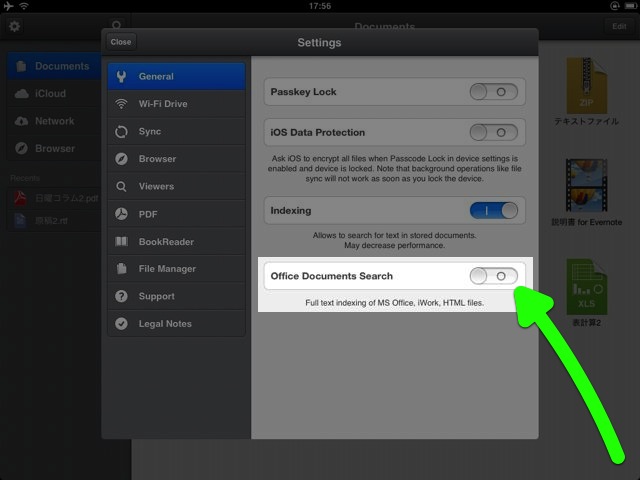
Task: Enable the Passkey Lock switch
Action: pos(493,92)
